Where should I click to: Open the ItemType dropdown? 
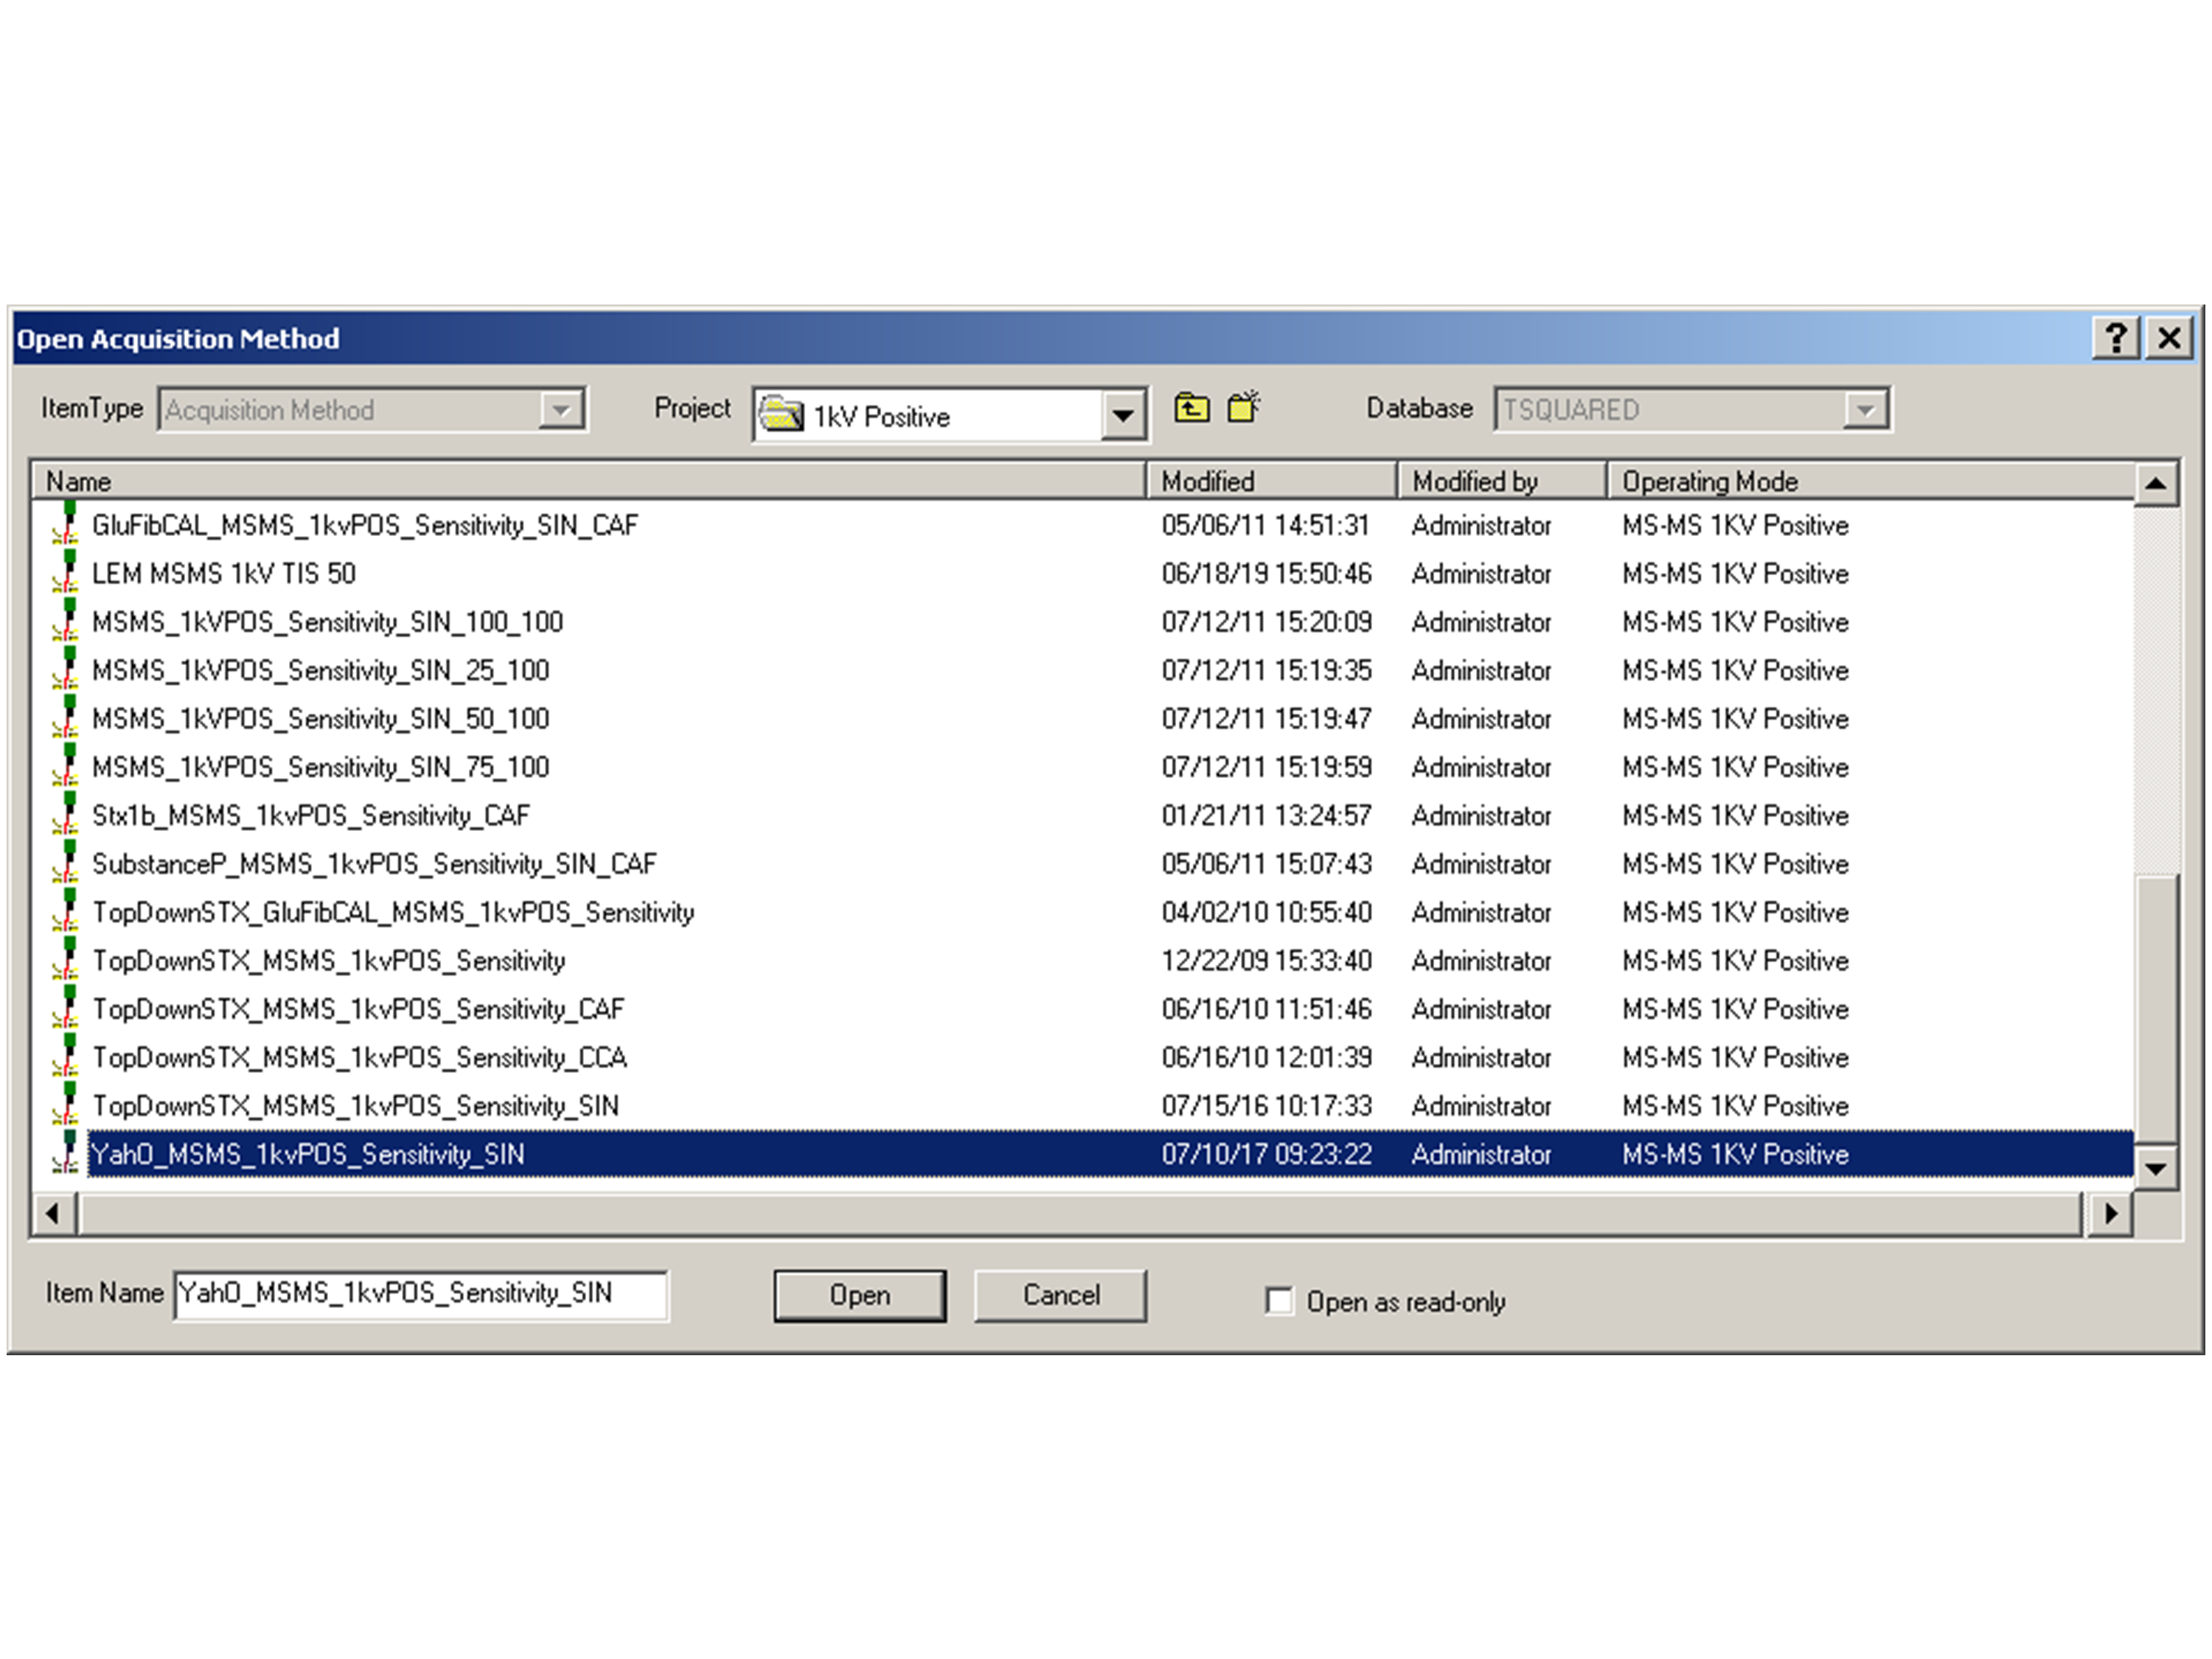click(562, 409)
